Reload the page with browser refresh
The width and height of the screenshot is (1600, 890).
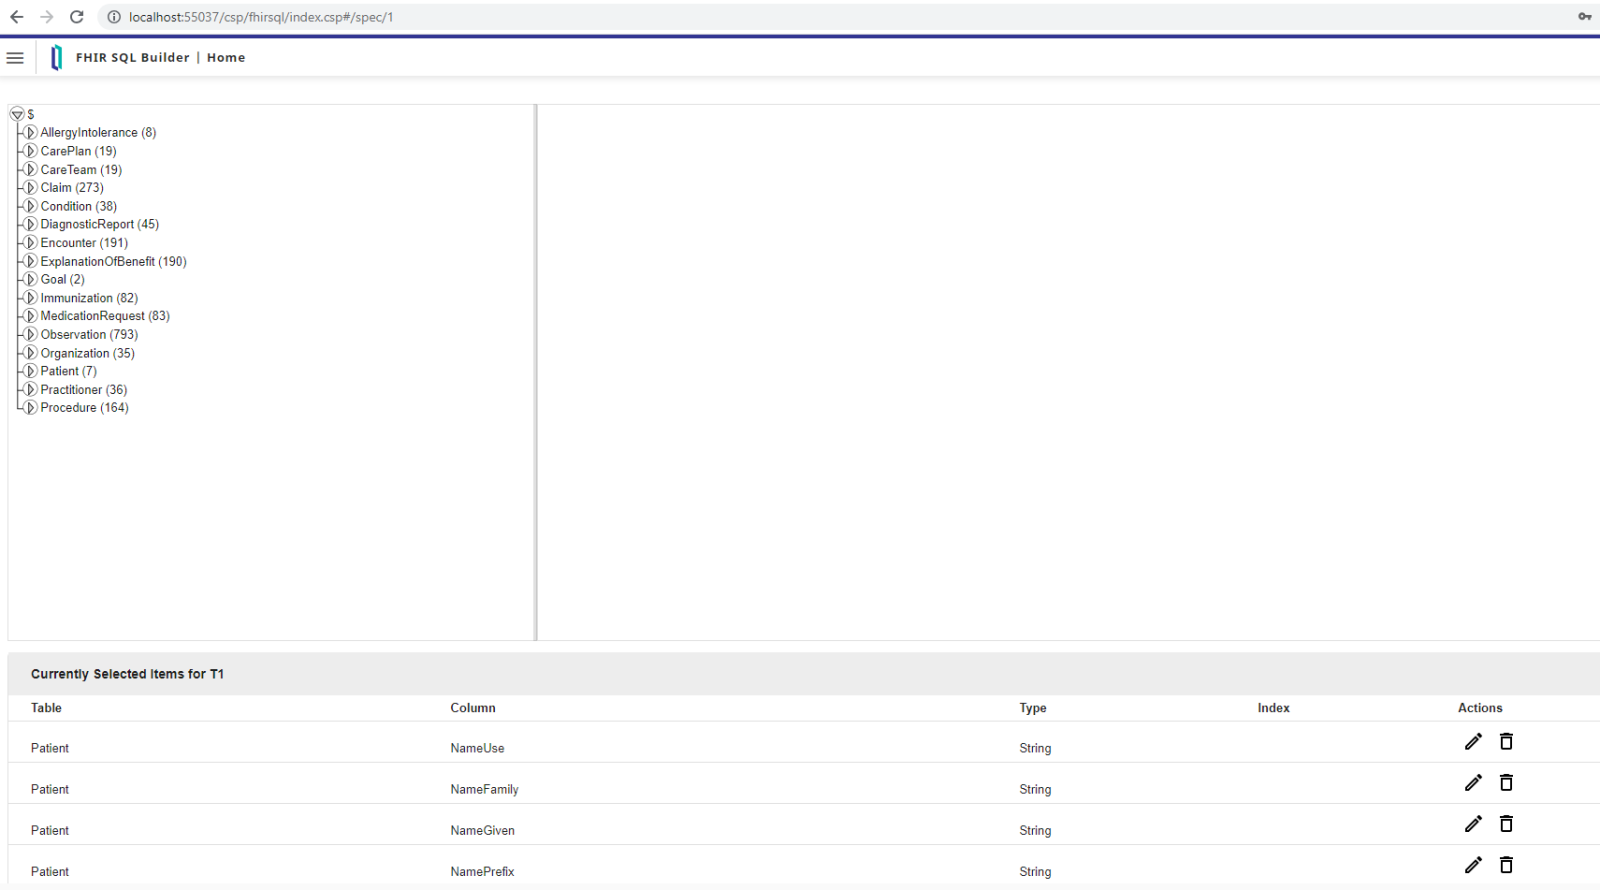pyautogui.click(x=77, y=17)
